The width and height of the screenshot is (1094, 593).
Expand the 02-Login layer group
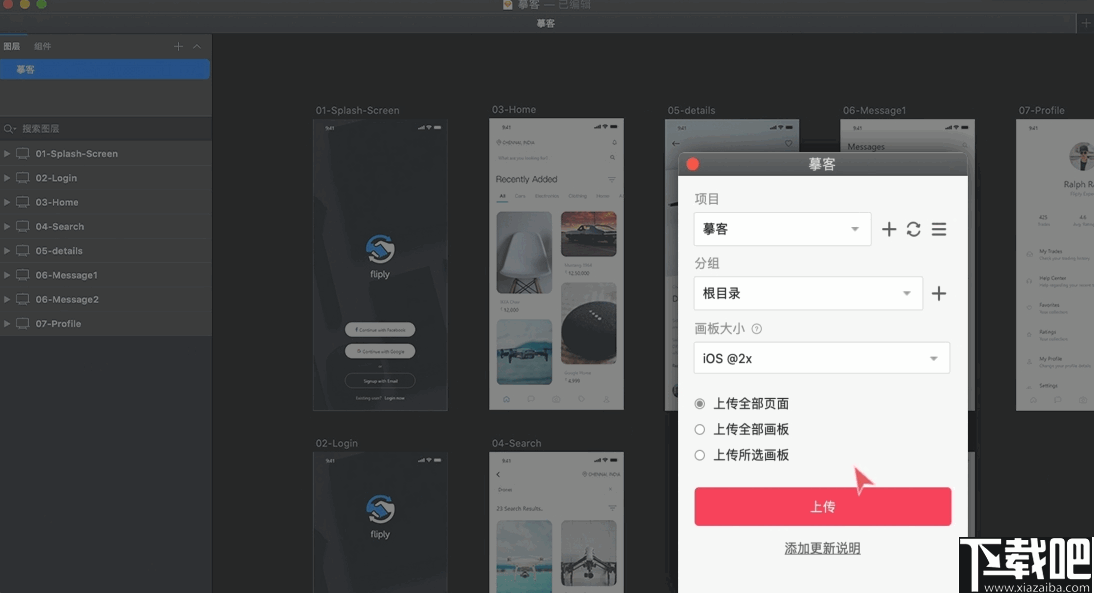[7, 178]
